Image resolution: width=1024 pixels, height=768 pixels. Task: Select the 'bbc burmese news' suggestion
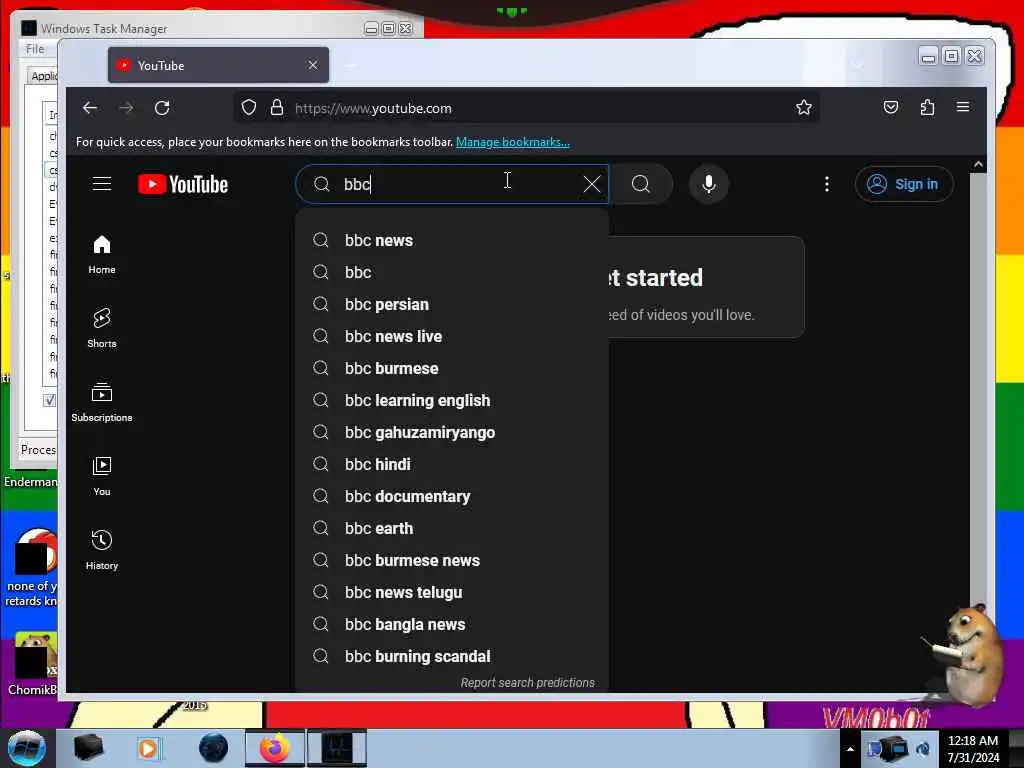pos(452,560)
